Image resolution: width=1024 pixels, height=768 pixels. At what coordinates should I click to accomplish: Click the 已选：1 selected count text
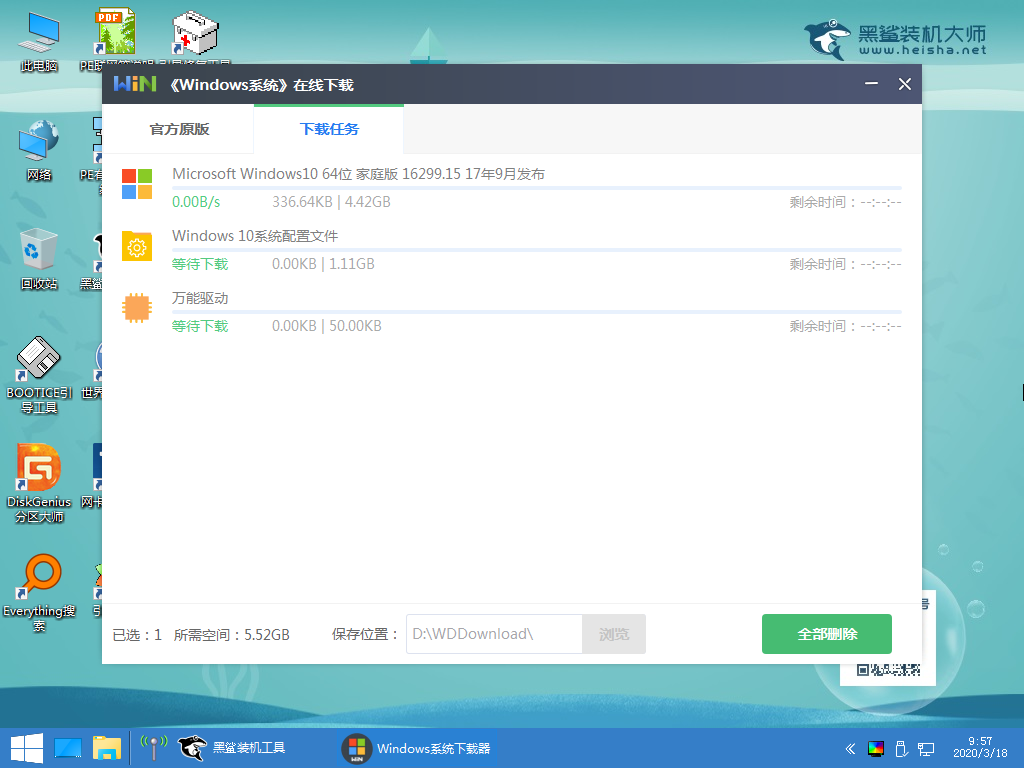click(137, 635)
